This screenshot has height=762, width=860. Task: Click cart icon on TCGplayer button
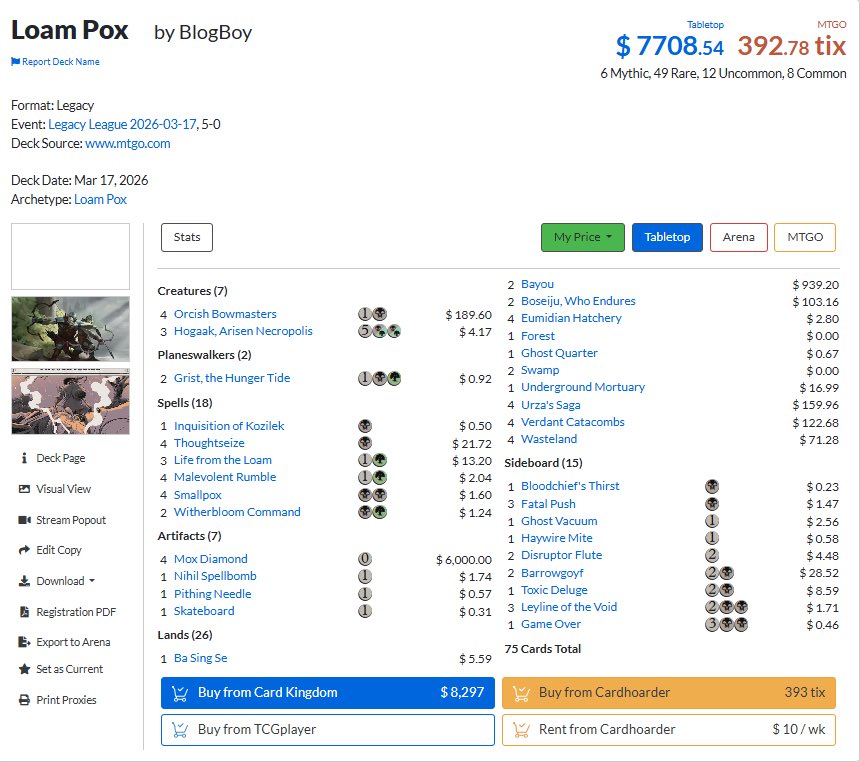click(x=180, y=730)
